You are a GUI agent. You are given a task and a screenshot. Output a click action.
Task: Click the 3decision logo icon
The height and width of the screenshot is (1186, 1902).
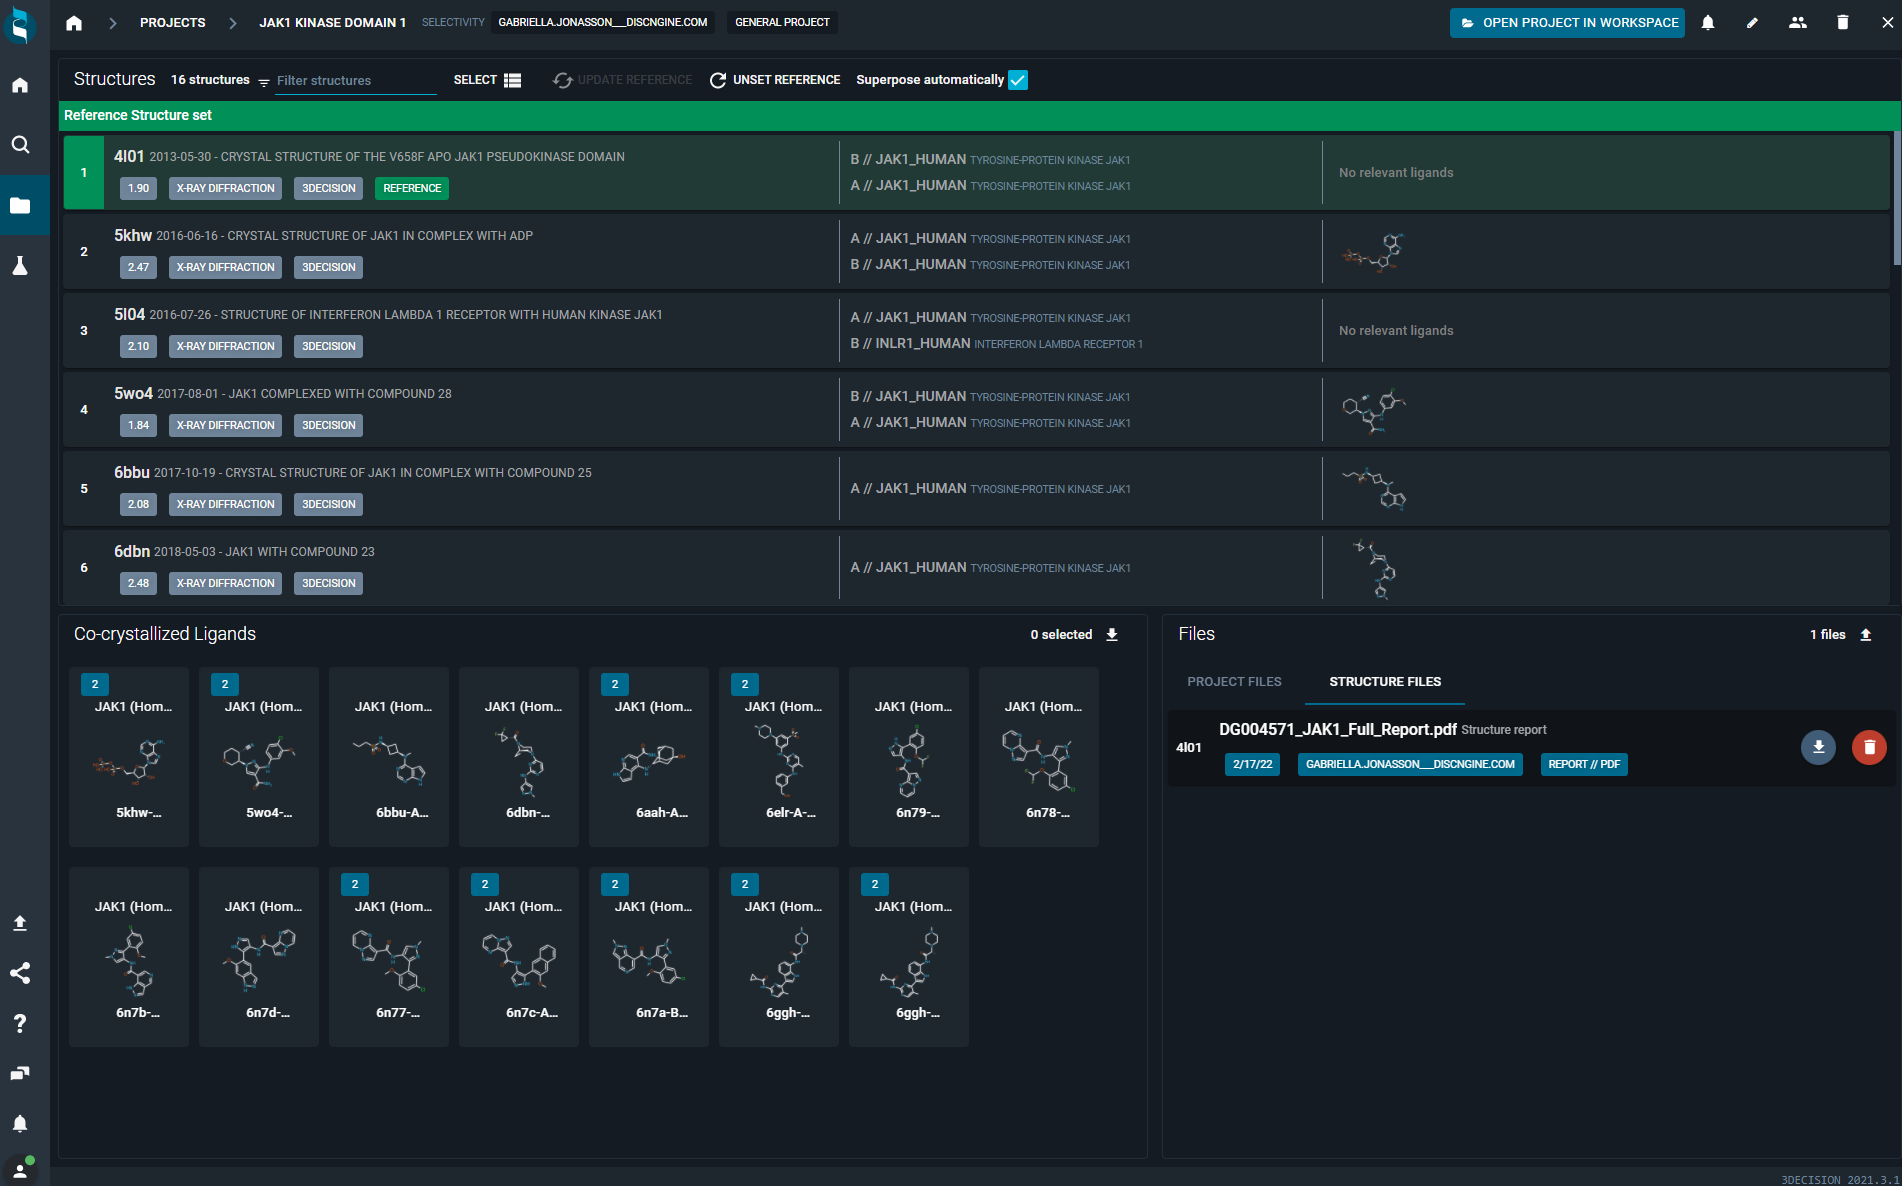[20, 25]
